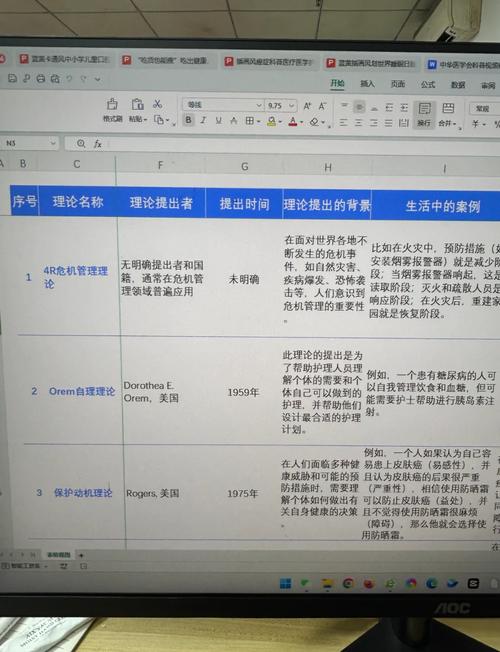
Task: Select the 提出时间 header cell
Action: (244, 204)
